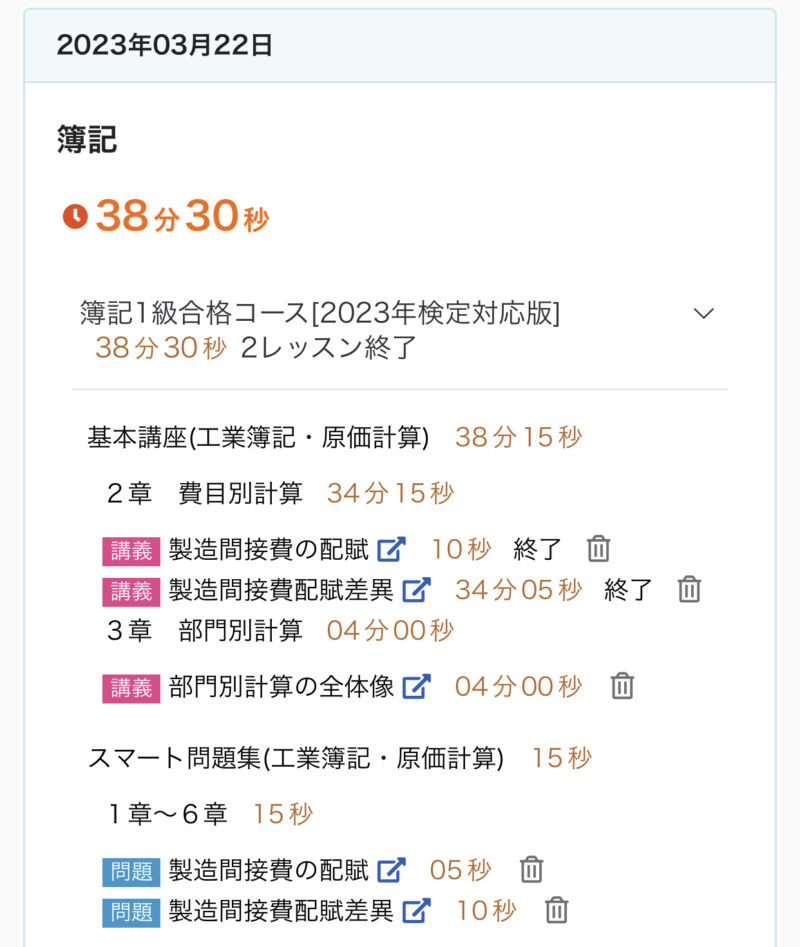Click the スマート問題集(工業簿記・原価計算) section heading

click(296, 759)
